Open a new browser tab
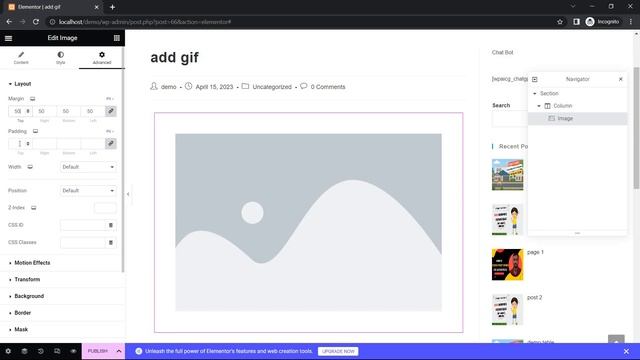The image size is (640, 360). [112, 7]
